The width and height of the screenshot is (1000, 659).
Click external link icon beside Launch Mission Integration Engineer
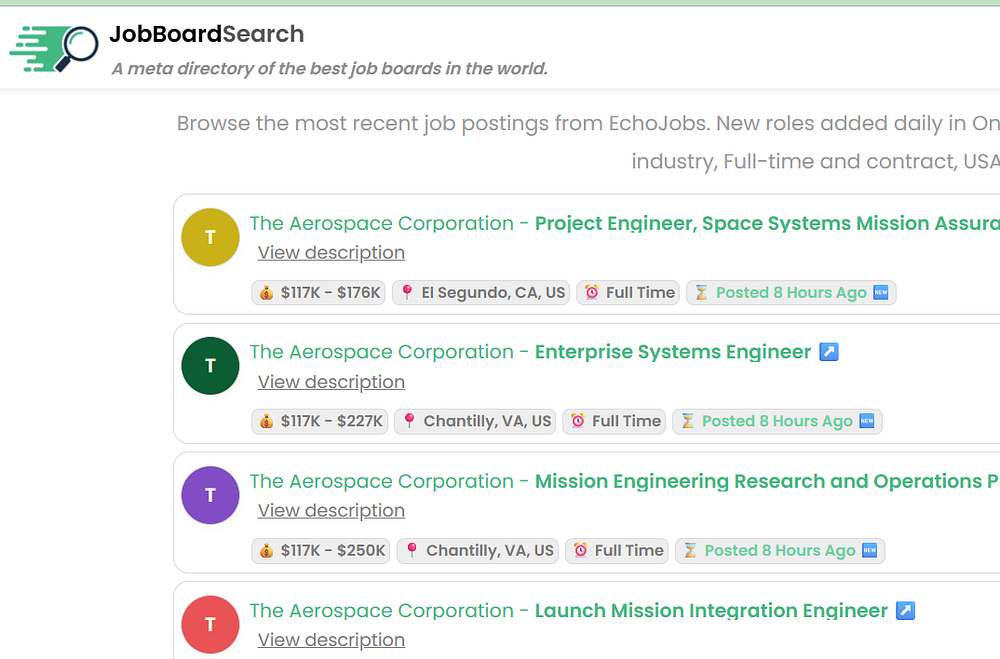coord(905,611)
